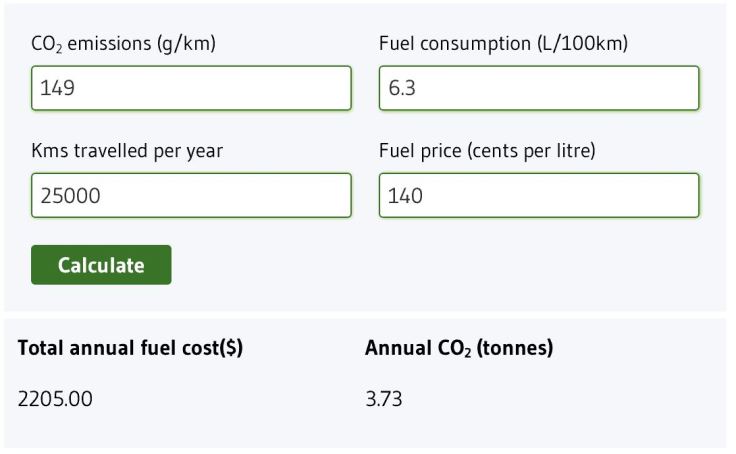The height and width of the screenshot is (454, 736).
Task: Click the 'Fuel price (cents per litre)' label
Action: click(x=487, y=151)
